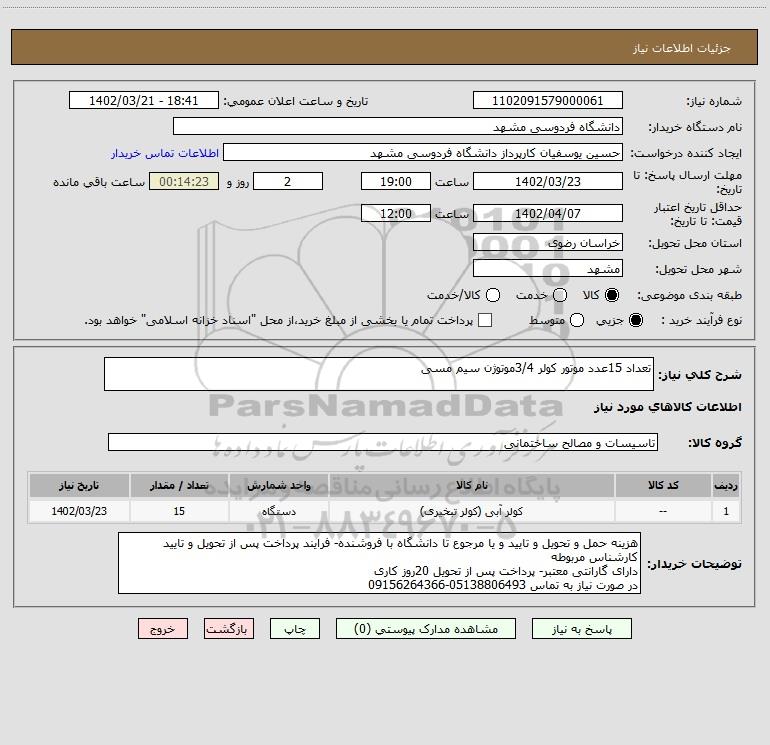770x745 pixels.
Task: Click the مشاهده مدارک پیوستی (0) button
Action: [426, 629]
